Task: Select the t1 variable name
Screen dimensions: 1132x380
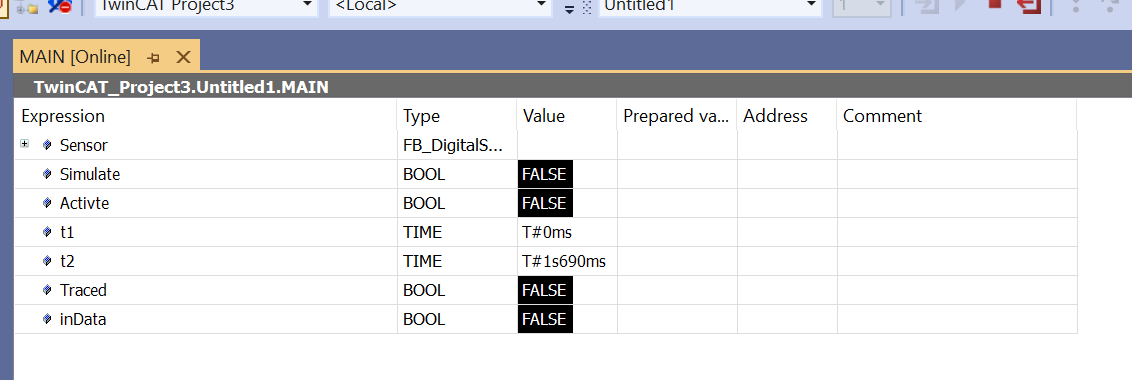Action: 67,232
